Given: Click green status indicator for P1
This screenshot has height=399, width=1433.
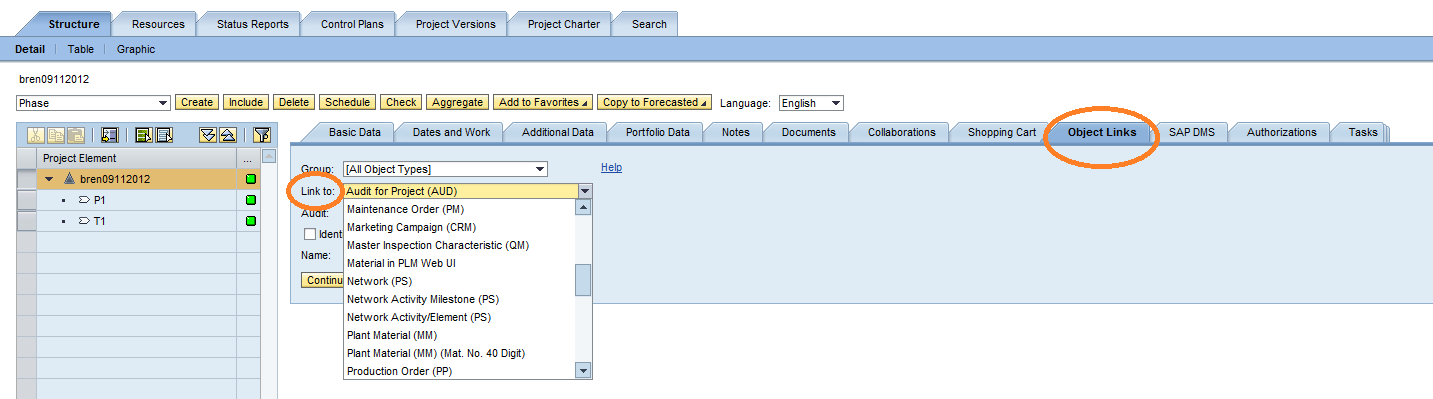Looking at the screenshot, I should pos(250,200).
